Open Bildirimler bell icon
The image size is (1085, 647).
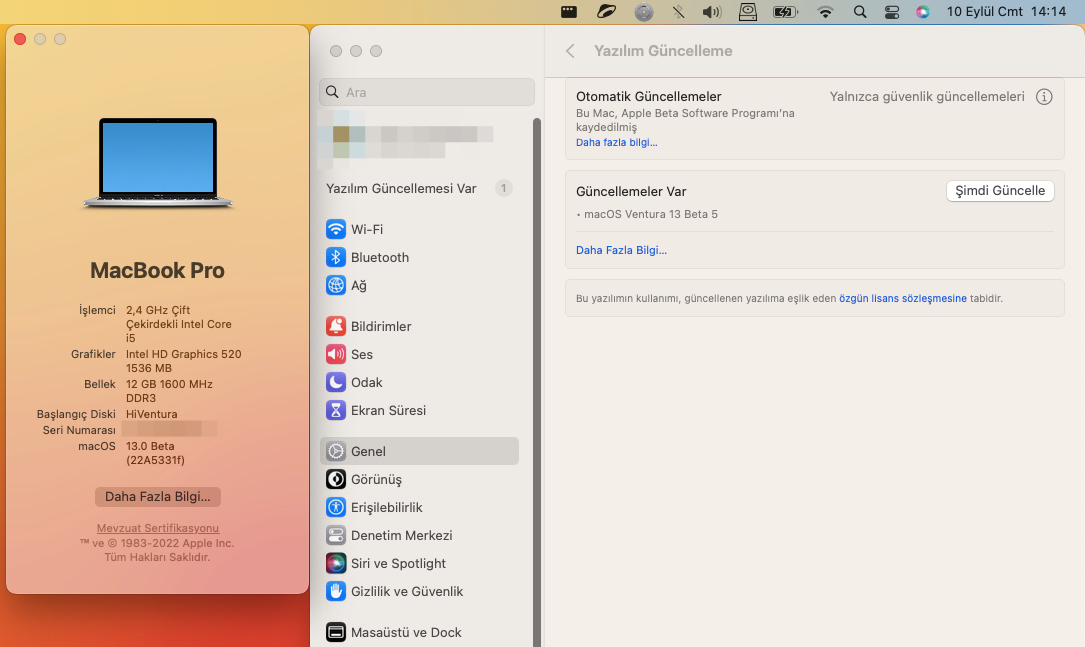coord(336,326)
